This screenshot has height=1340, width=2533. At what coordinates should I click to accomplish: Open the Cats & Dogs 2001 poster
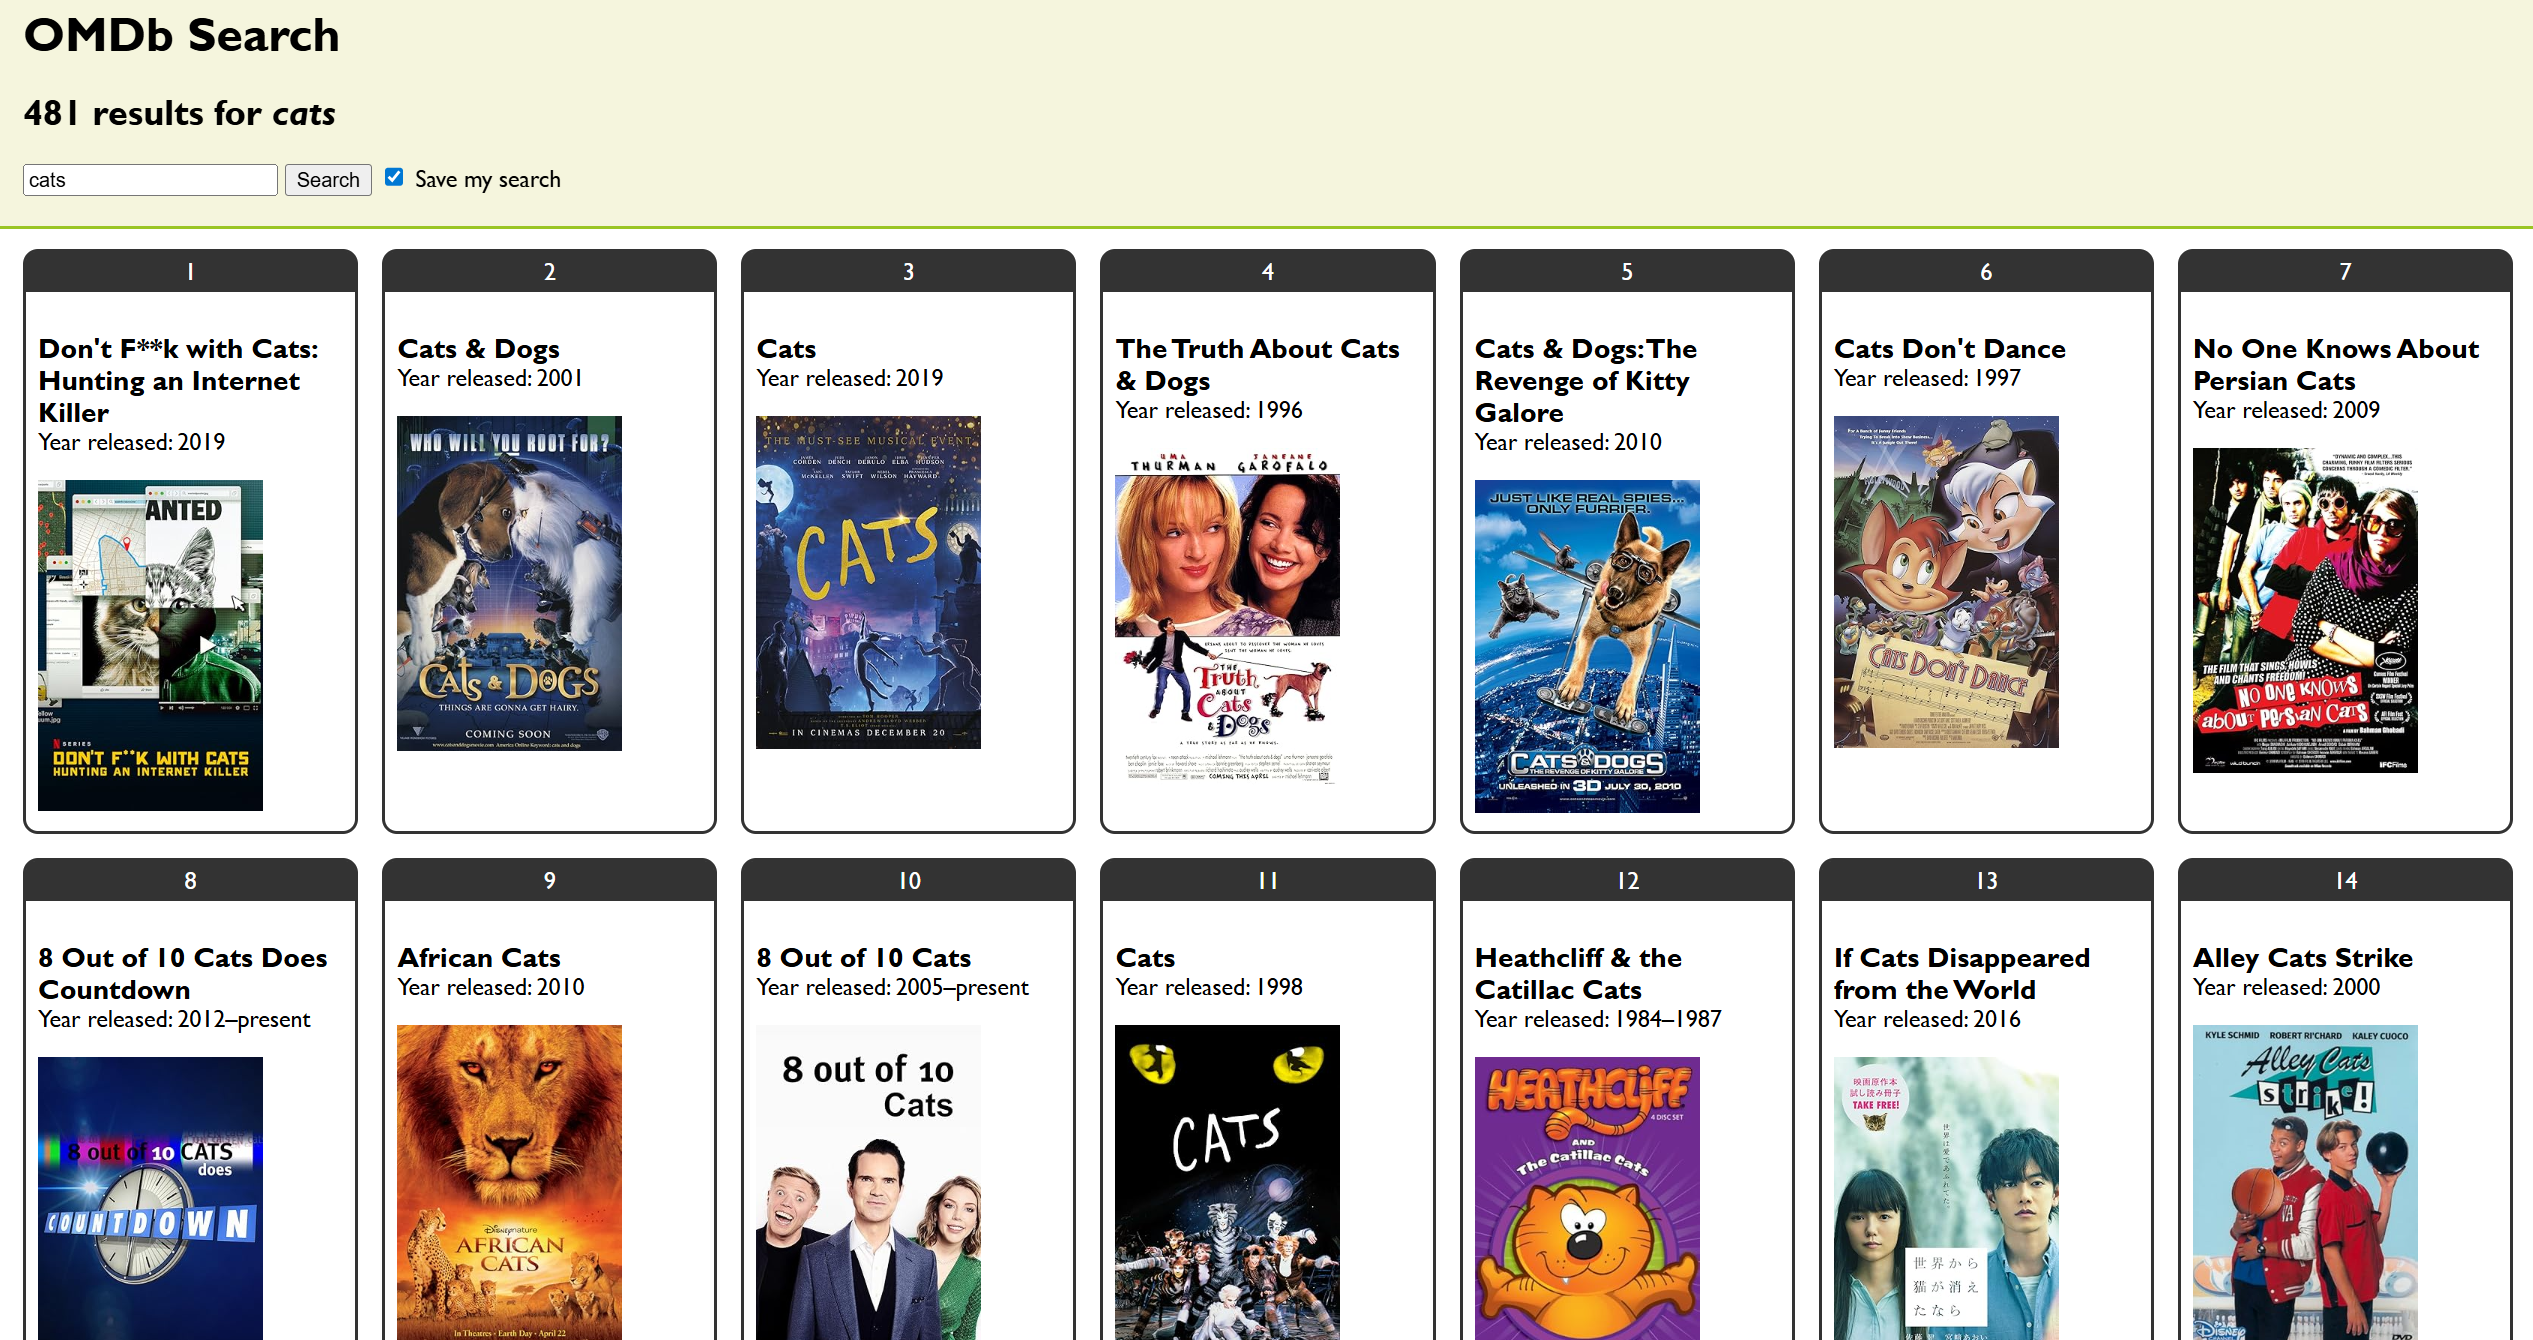(x=509, y=583)
